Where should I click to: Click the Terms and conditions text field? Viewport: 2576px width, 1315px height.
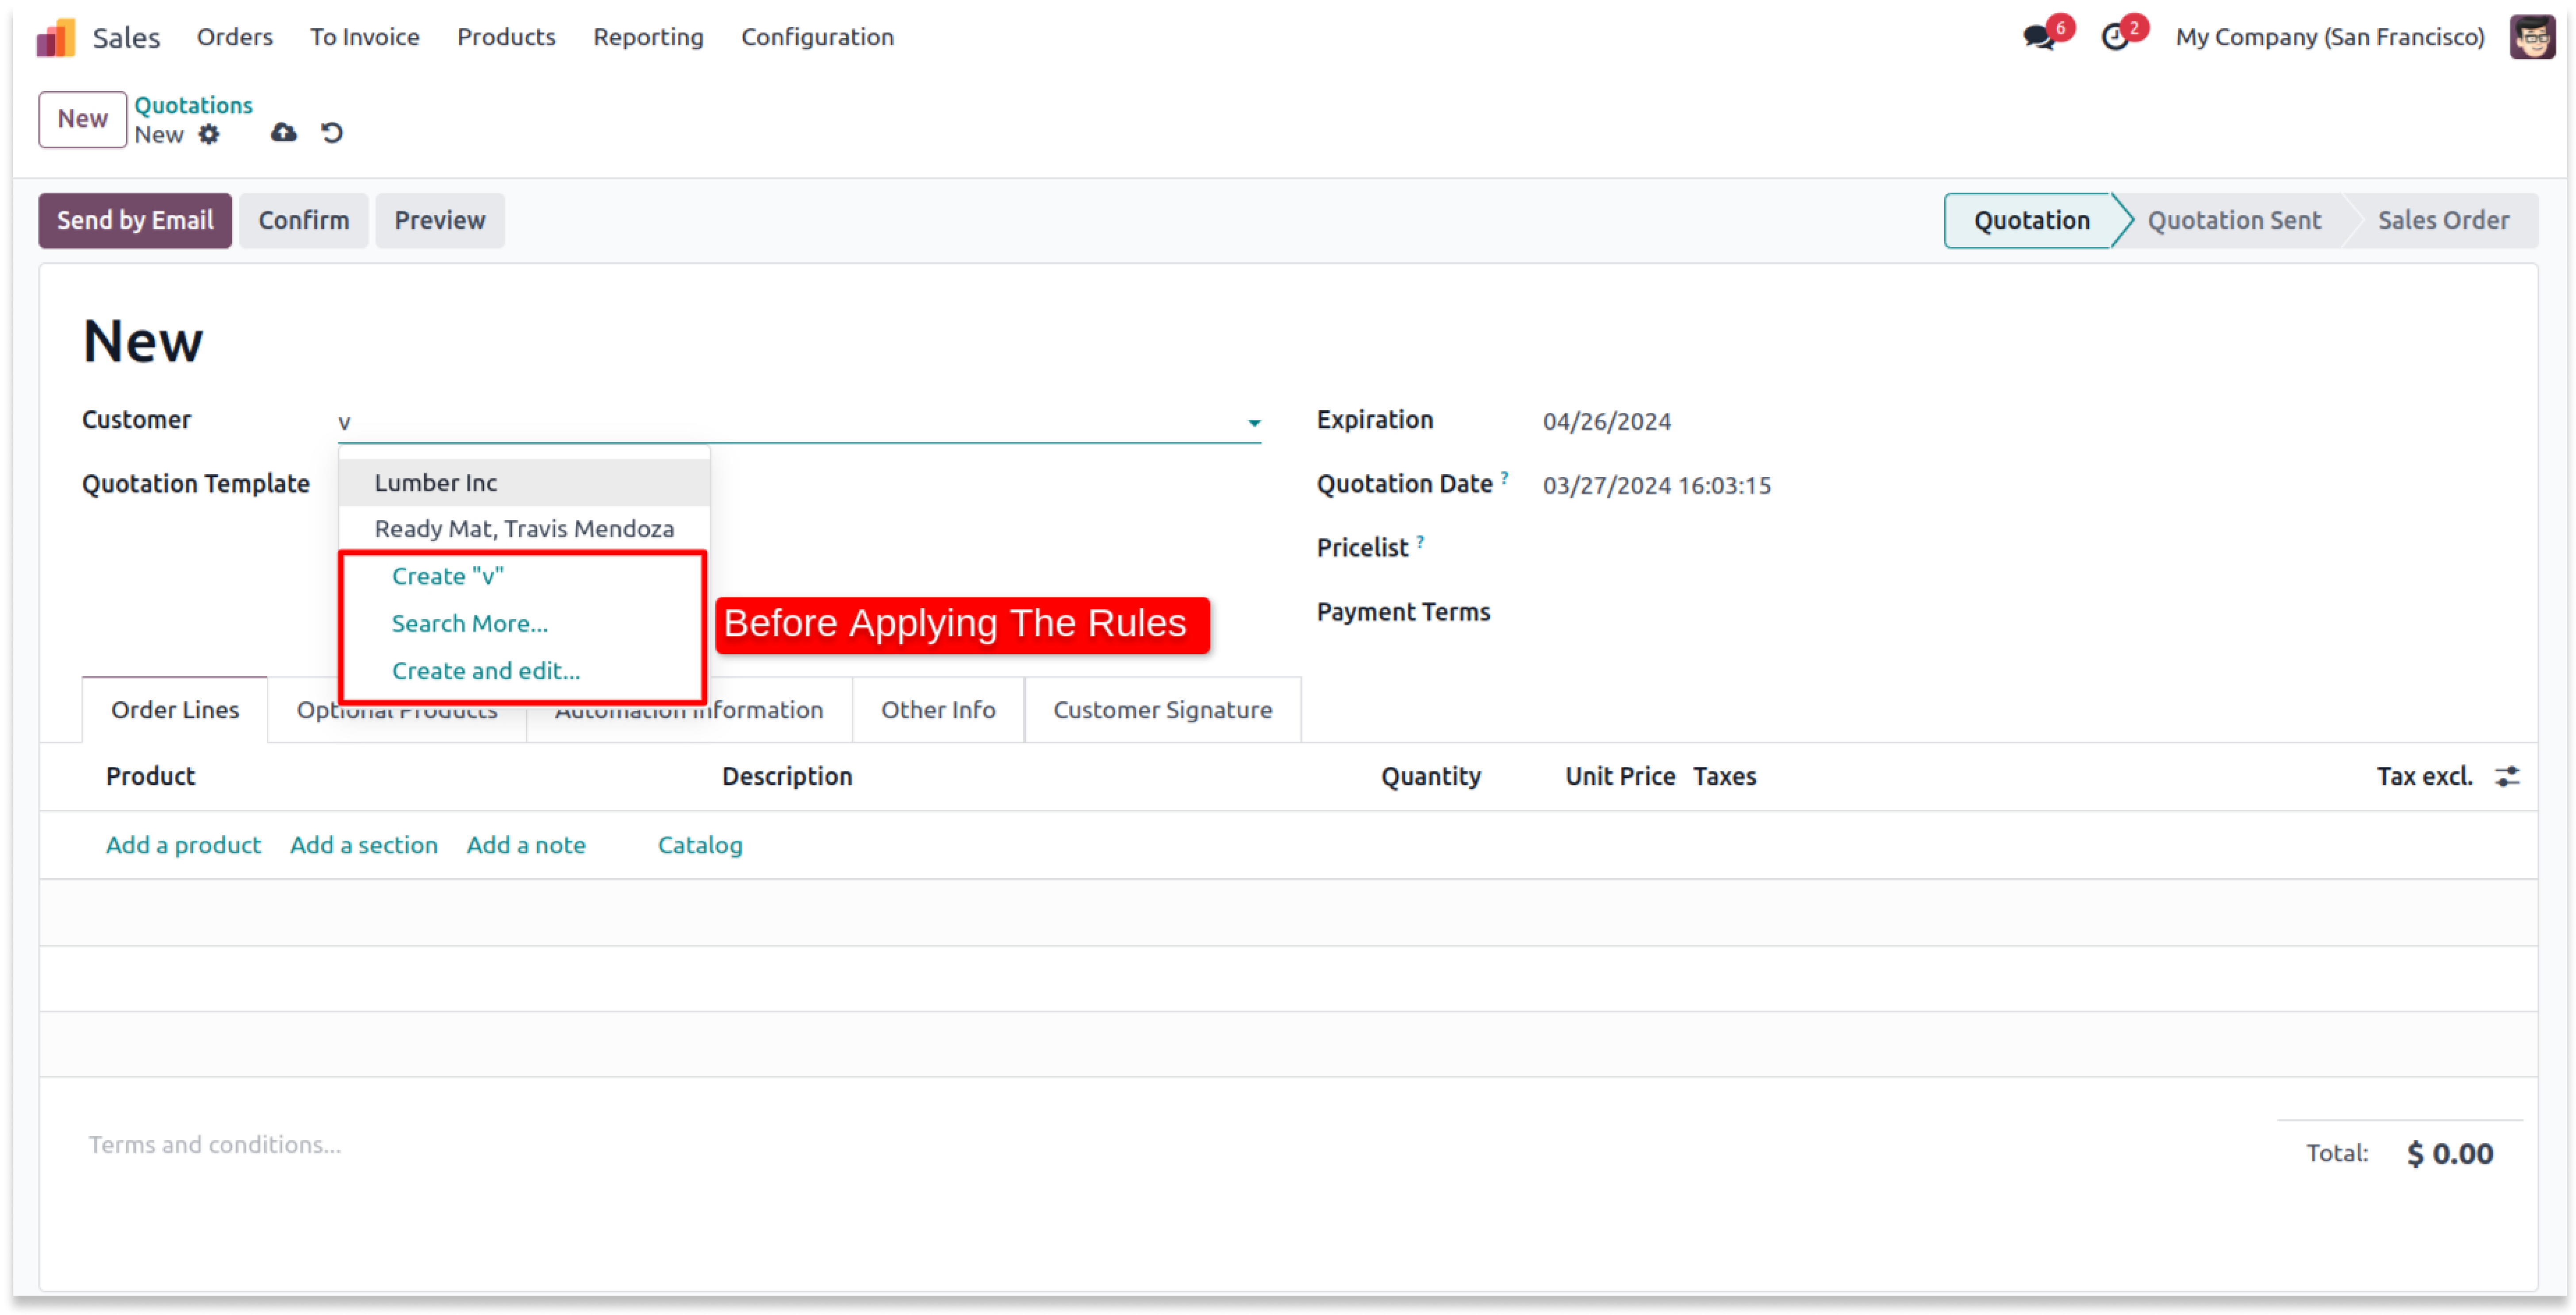(x=215, y=1145)
